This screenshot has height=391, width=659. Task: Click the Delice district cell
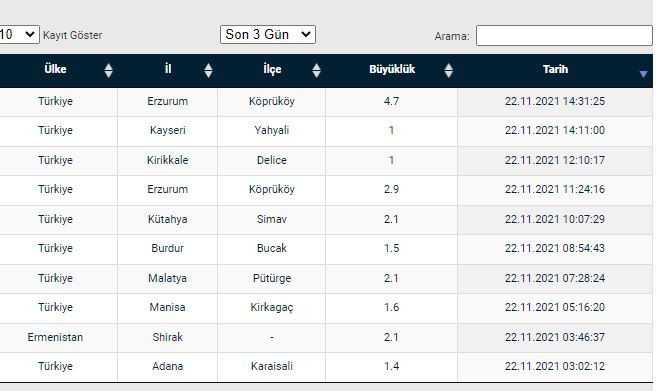tap(272, 161)
